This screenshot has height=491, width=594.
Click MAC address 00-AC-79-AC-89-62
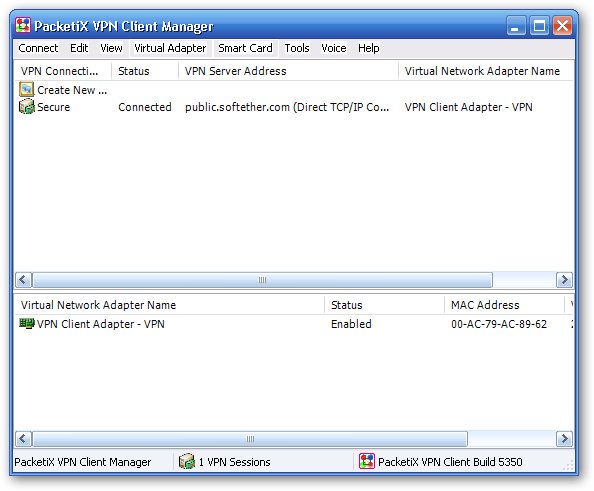499,324
